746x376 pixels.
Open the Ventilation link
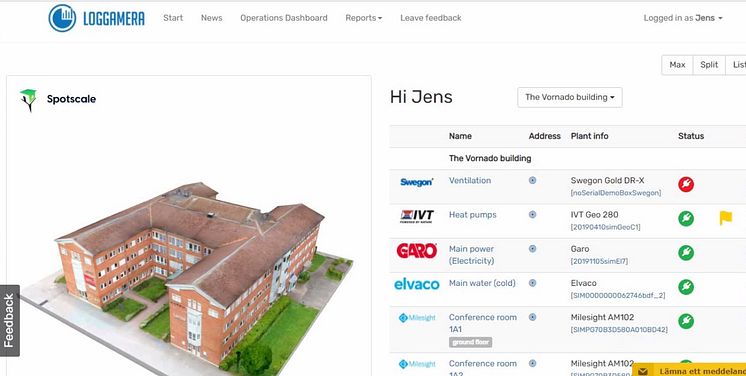(x=470, y=180)
